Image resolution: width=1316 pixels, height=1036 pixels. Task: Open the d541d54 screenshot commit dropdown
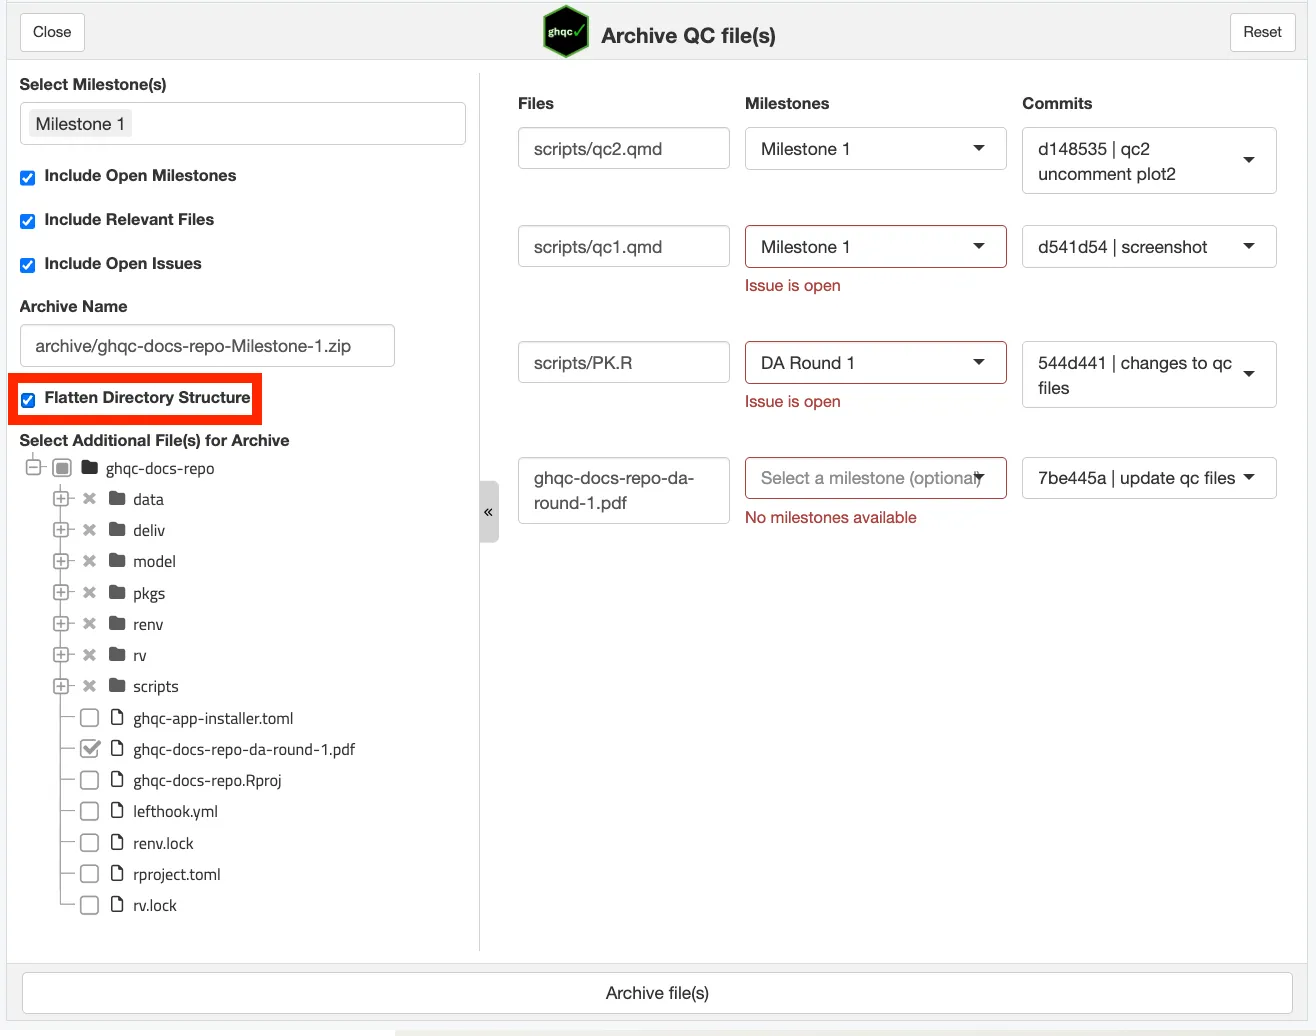coord(1148,247)
